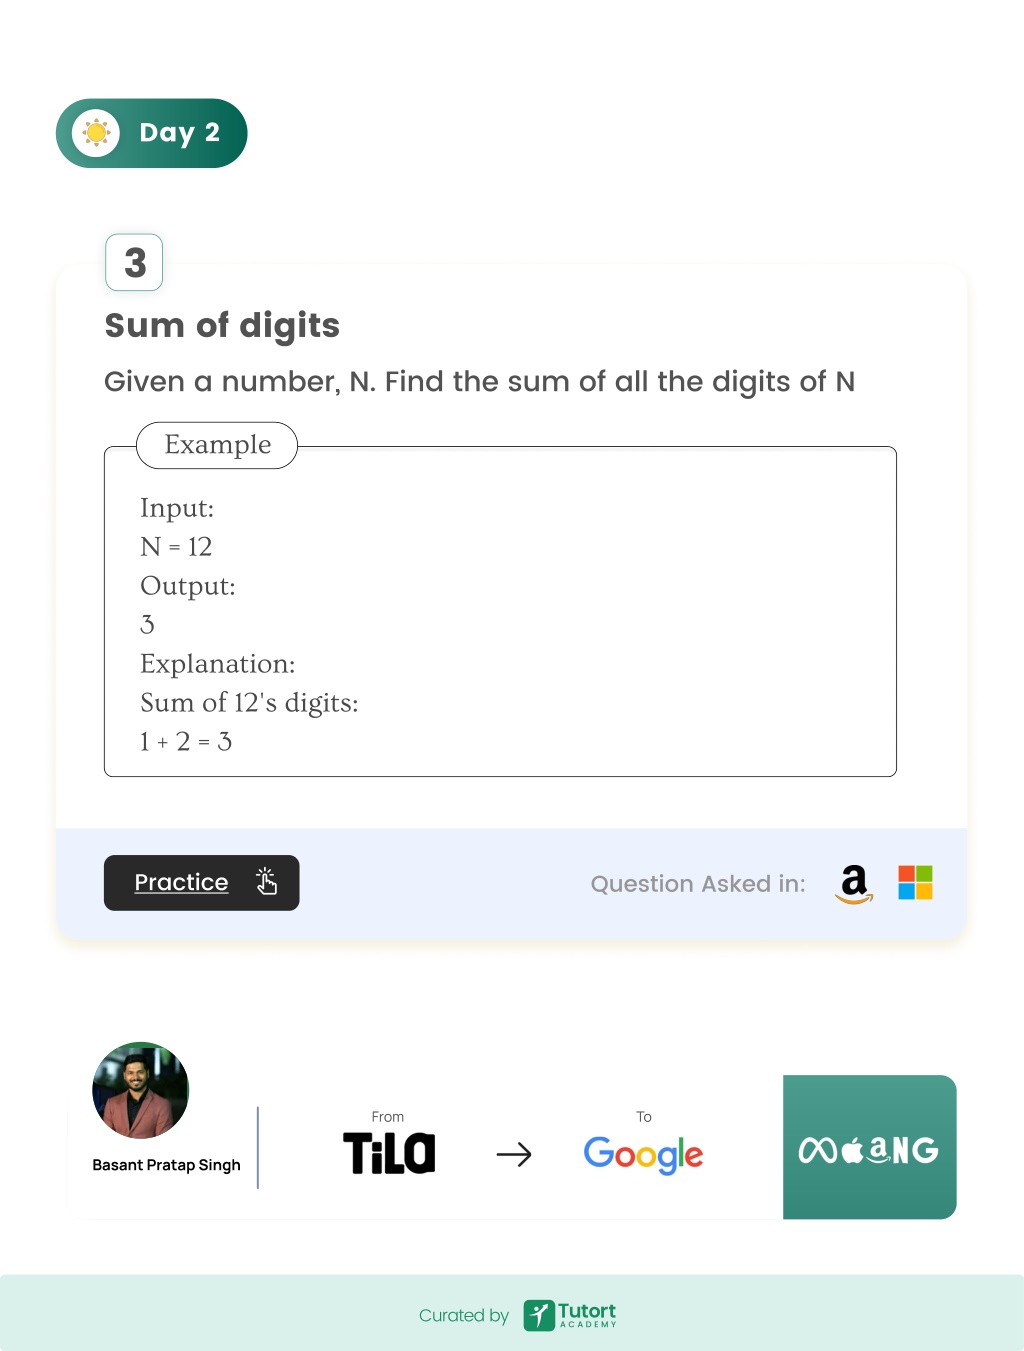The height and width of the screenshot is (1351, 1024).
Task: Open the MAANG green badge
Action: pos(869,1147)
